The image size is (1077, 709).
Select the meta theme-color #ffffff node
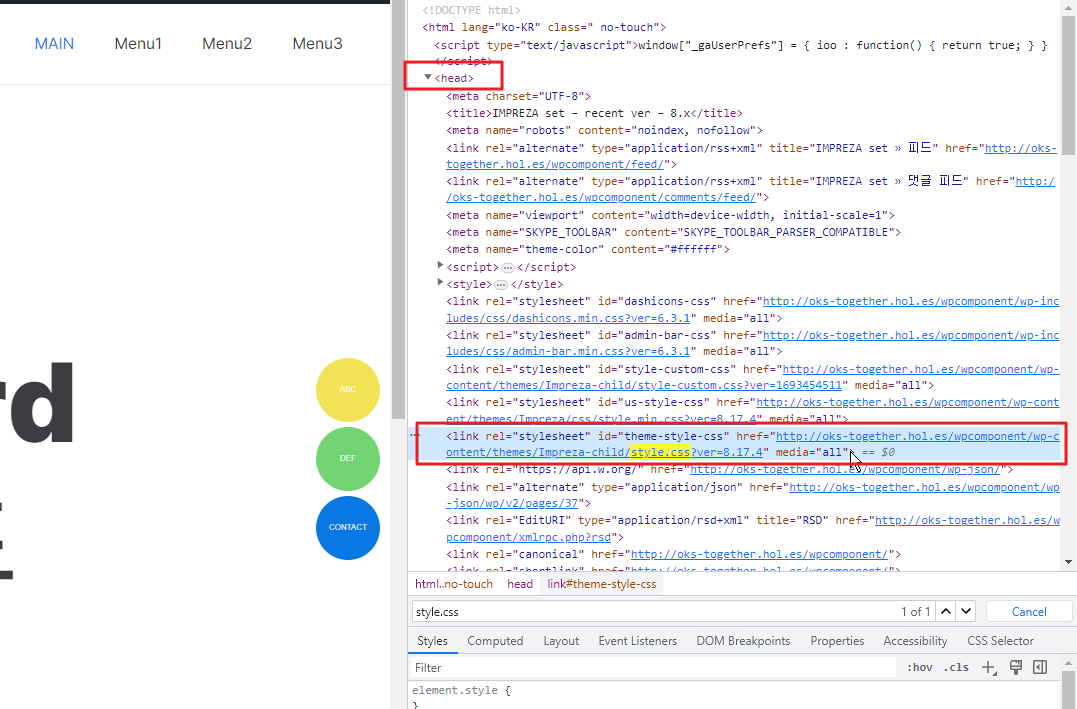[x=588, y=249]
